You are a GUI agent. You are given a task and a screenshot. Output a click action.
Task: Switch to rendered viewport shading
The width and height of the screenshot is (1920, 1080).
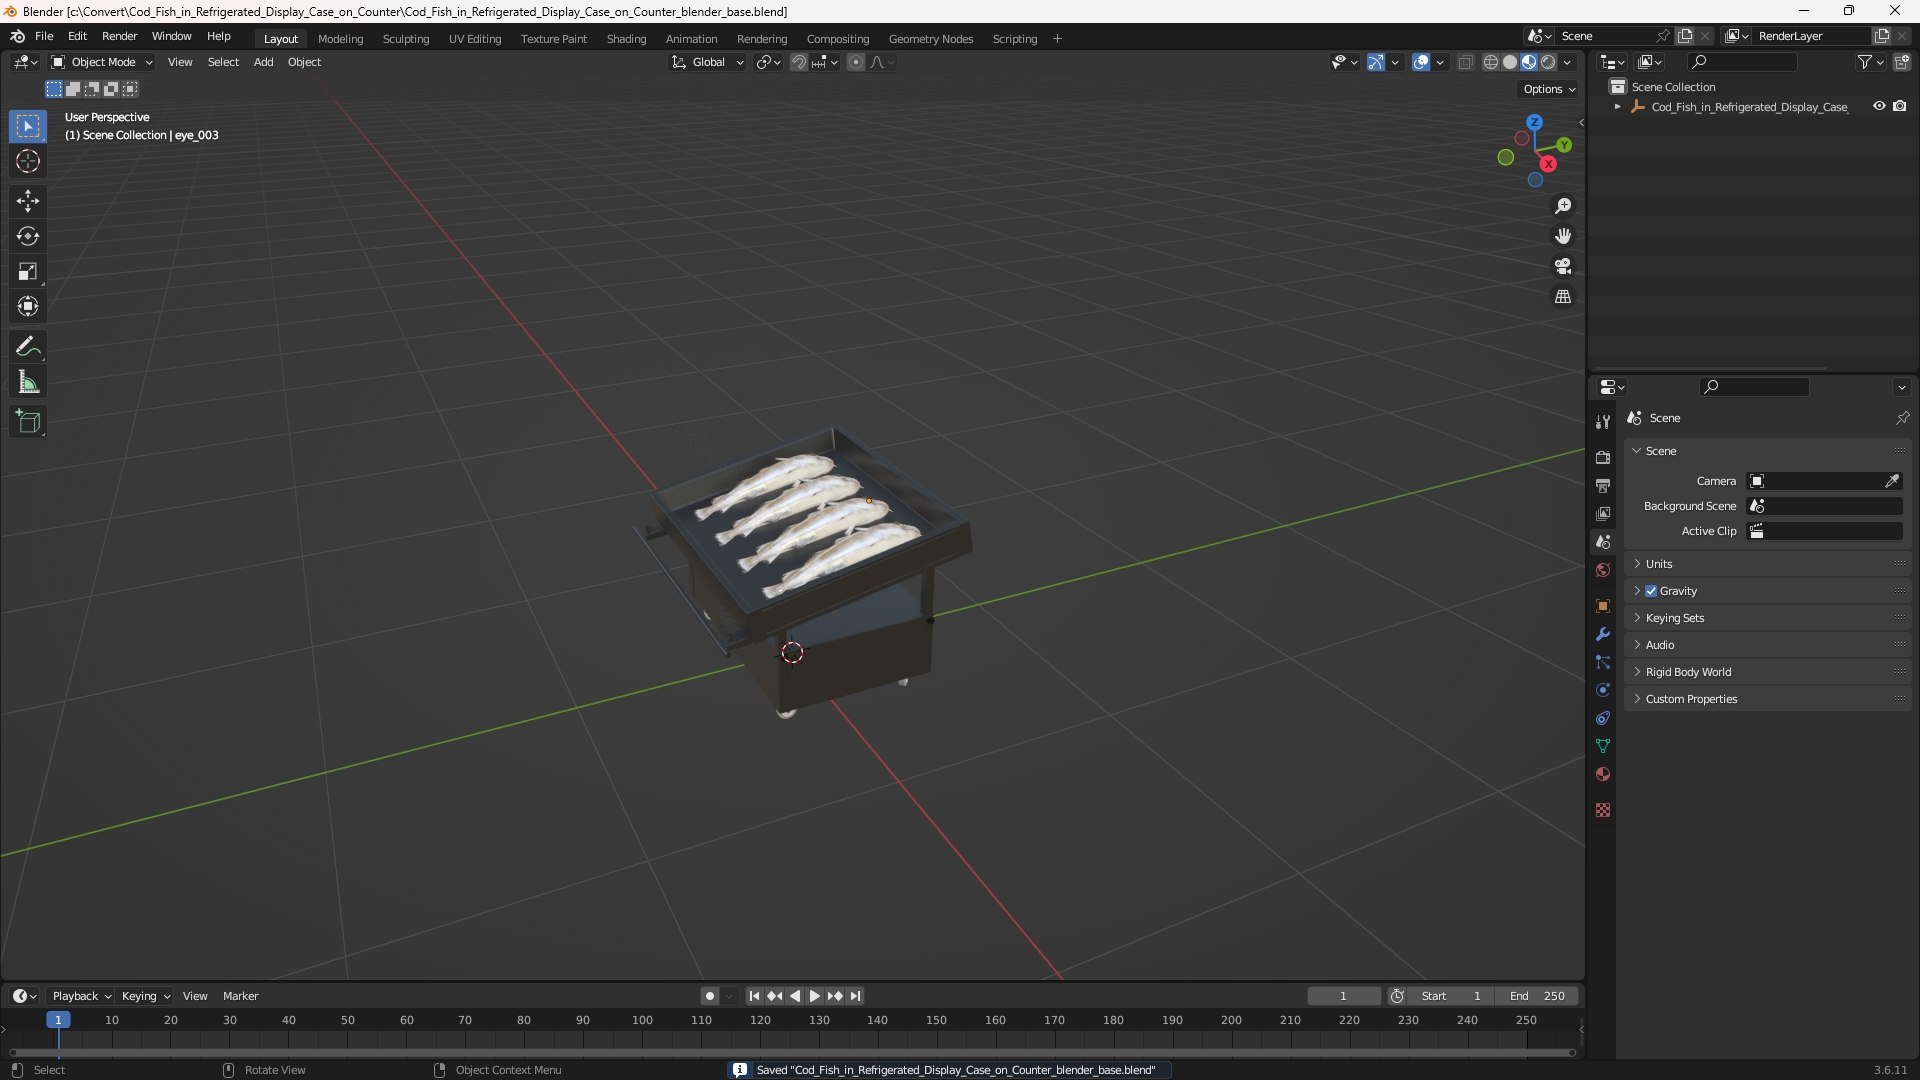pos(1548,62)
